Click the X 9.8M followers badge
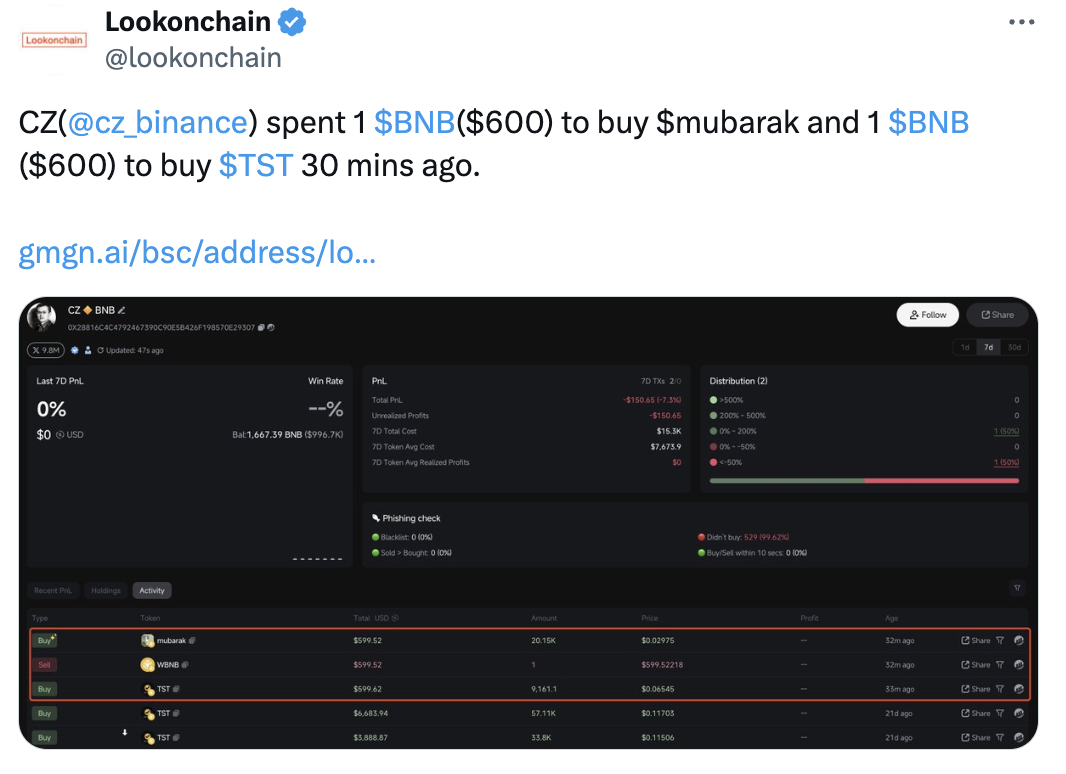This screenshot has height=774, width=1066. (46, 350)
